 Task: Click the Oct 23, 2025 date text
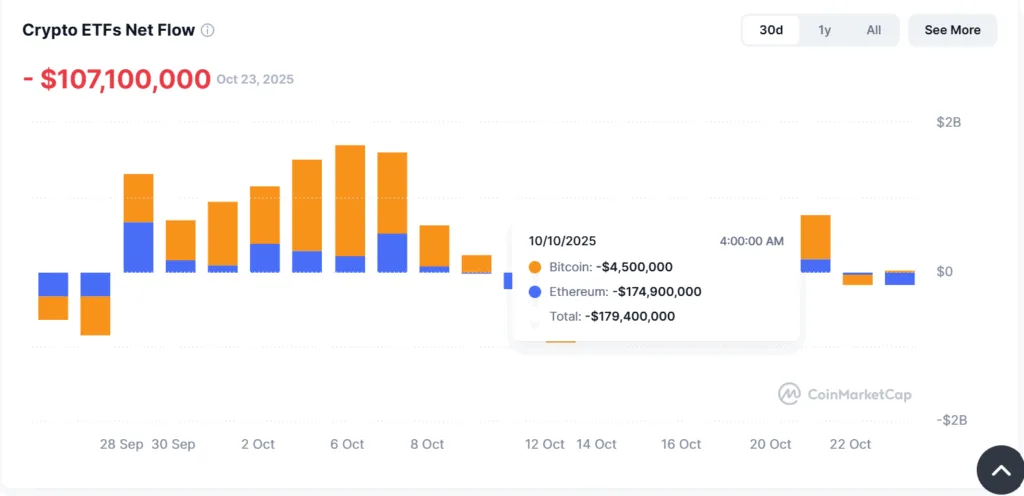tap(255, 79)
